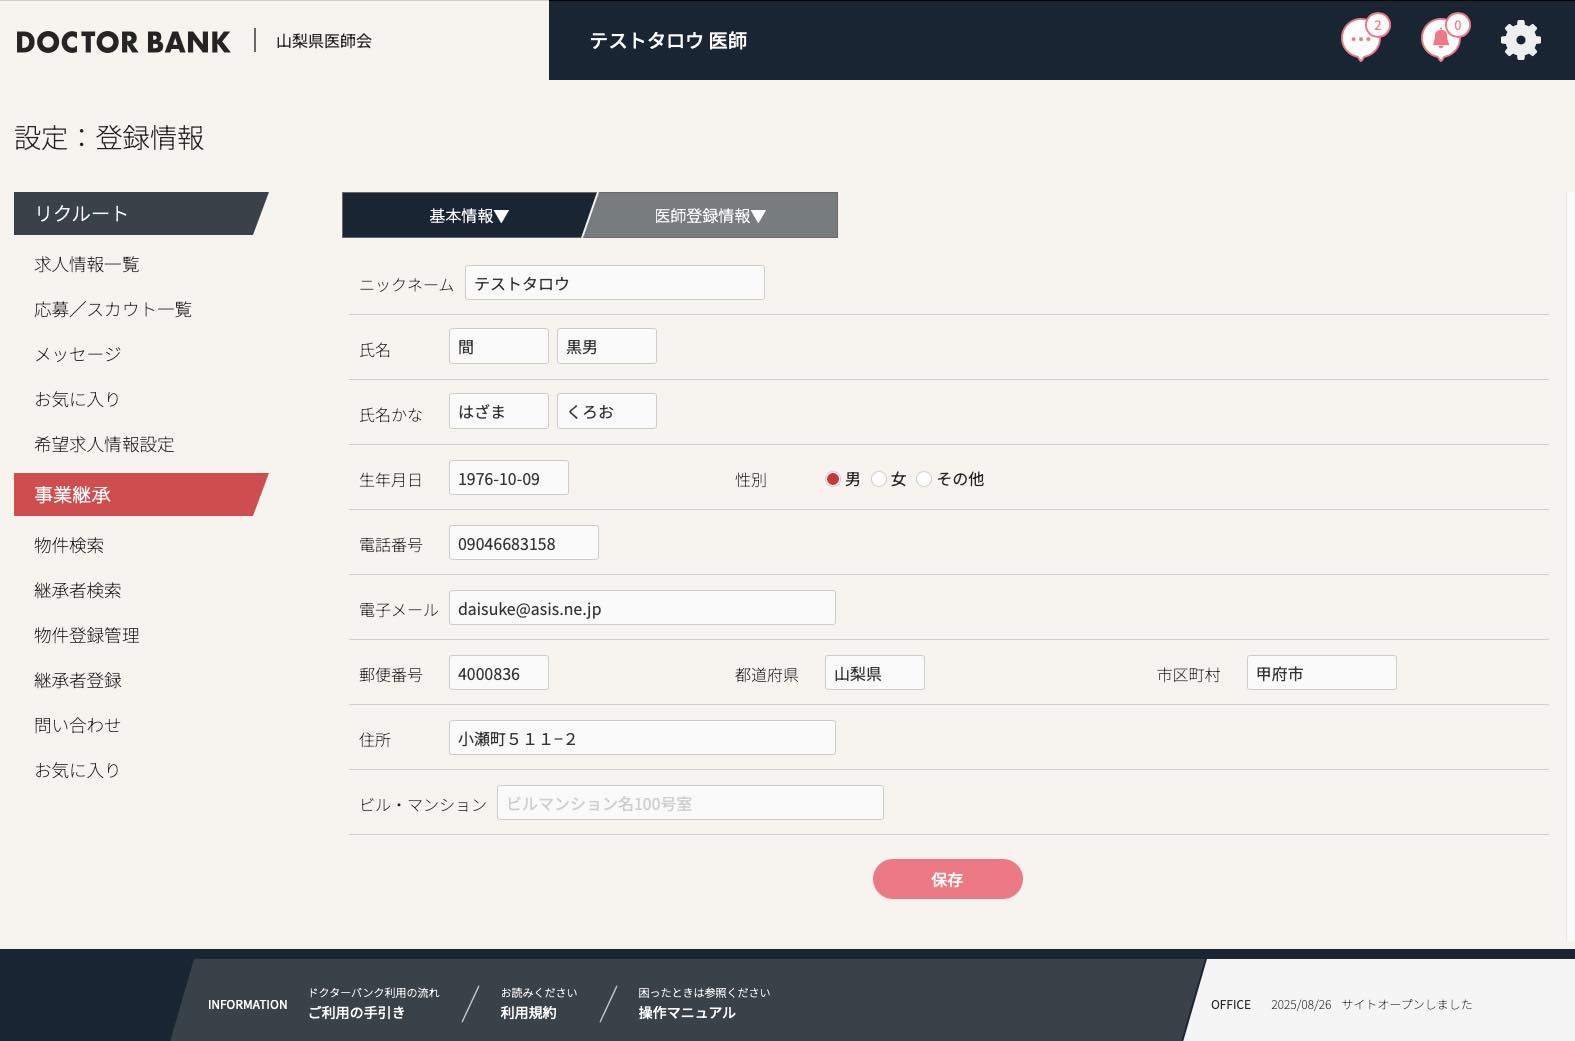Screen dimensions: 1575x1041
Task: Open the 操作マニュアル footer link
Action: coord(687,1012)
